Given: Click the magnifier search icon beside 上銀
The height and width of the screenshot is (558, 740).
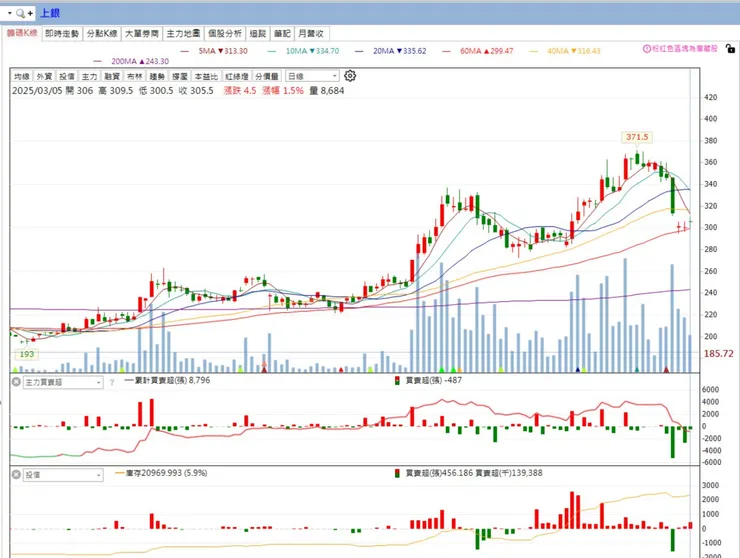Looking at the screenshot, I should coord(20,13).
